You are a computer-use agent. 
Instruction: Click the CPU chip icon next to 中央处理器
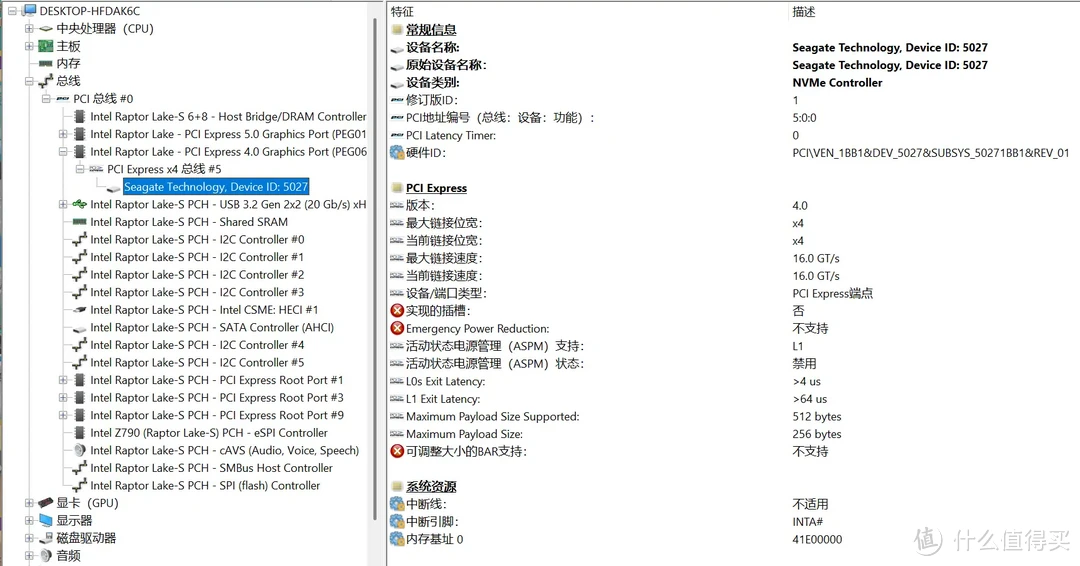click(x=45, y=28)
